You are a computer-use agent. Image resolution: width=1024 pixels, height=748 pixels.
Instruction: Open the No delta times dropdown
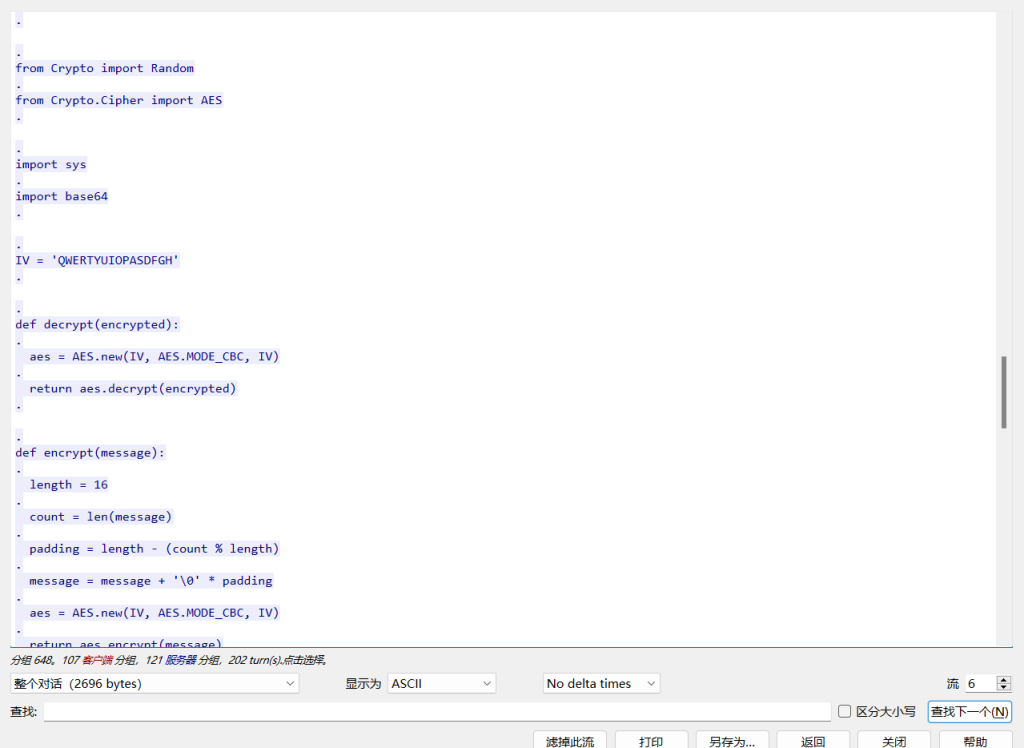pyautogui.click(x=601, y=683)
